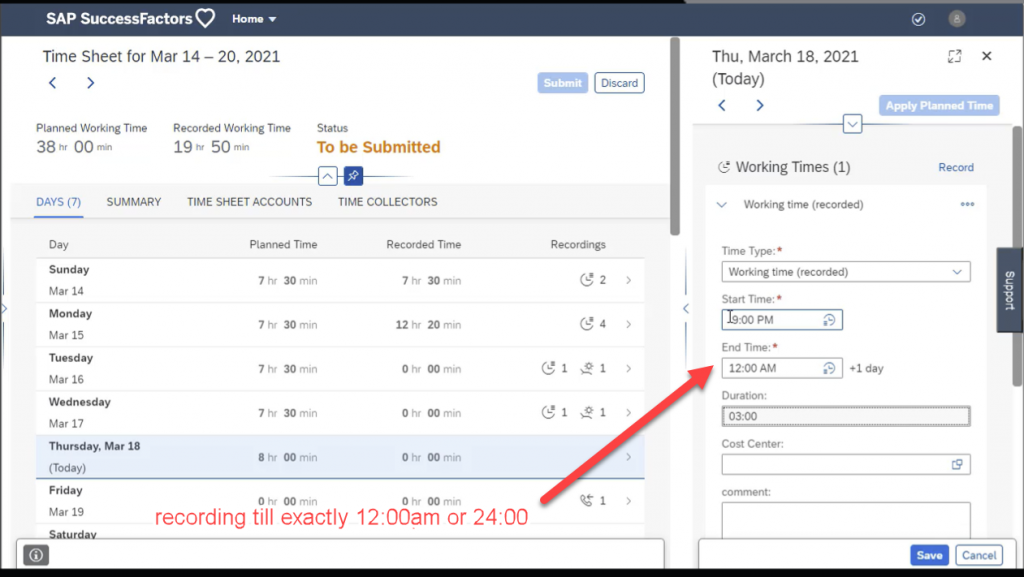Open the entry's three-dot more menu

pos(967,204)
